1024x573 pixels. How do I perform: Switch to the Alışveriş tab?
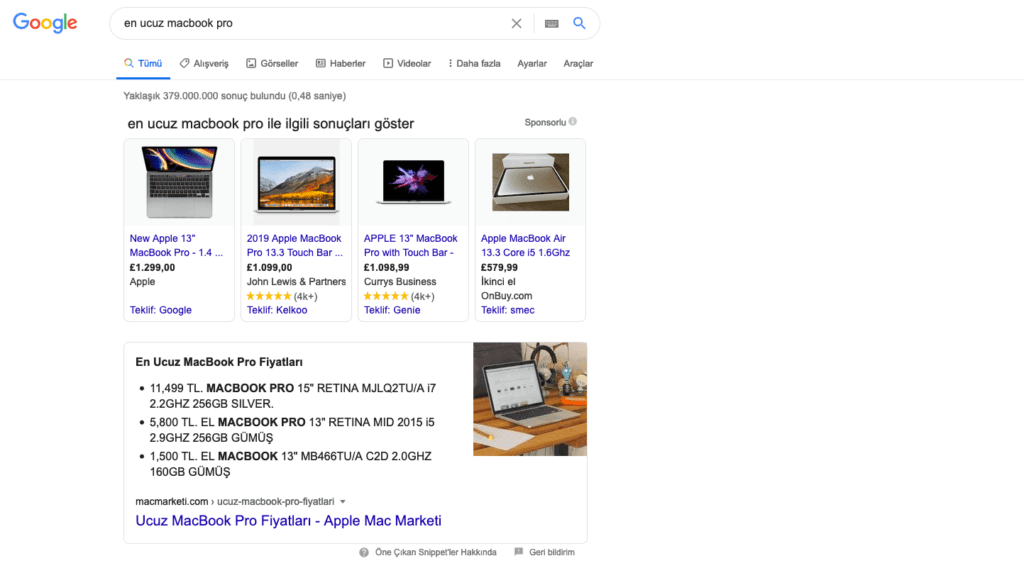(204, 63)
